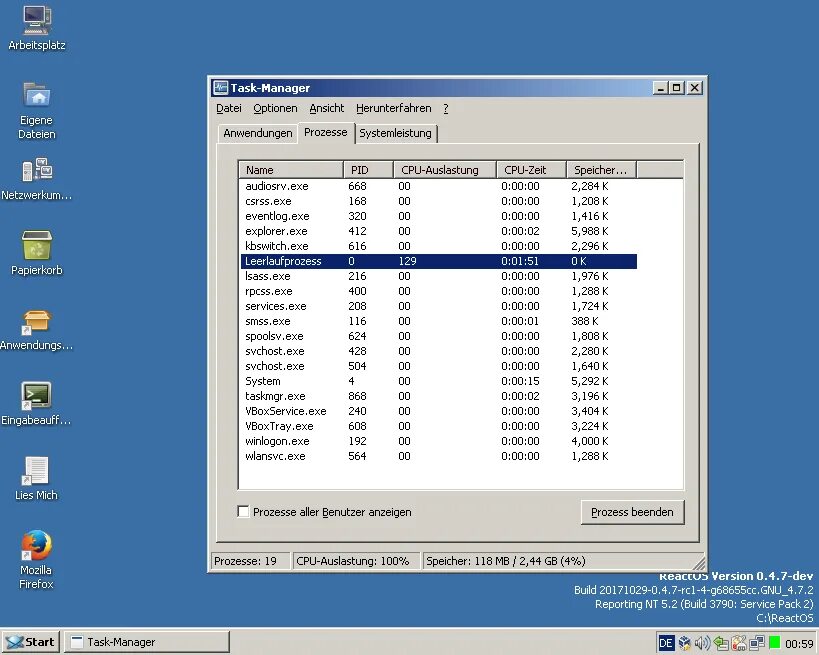The image size is (819, 655).
Task: Sort by the CPU-Auslastung column header
Action: (x=444, y=170)
